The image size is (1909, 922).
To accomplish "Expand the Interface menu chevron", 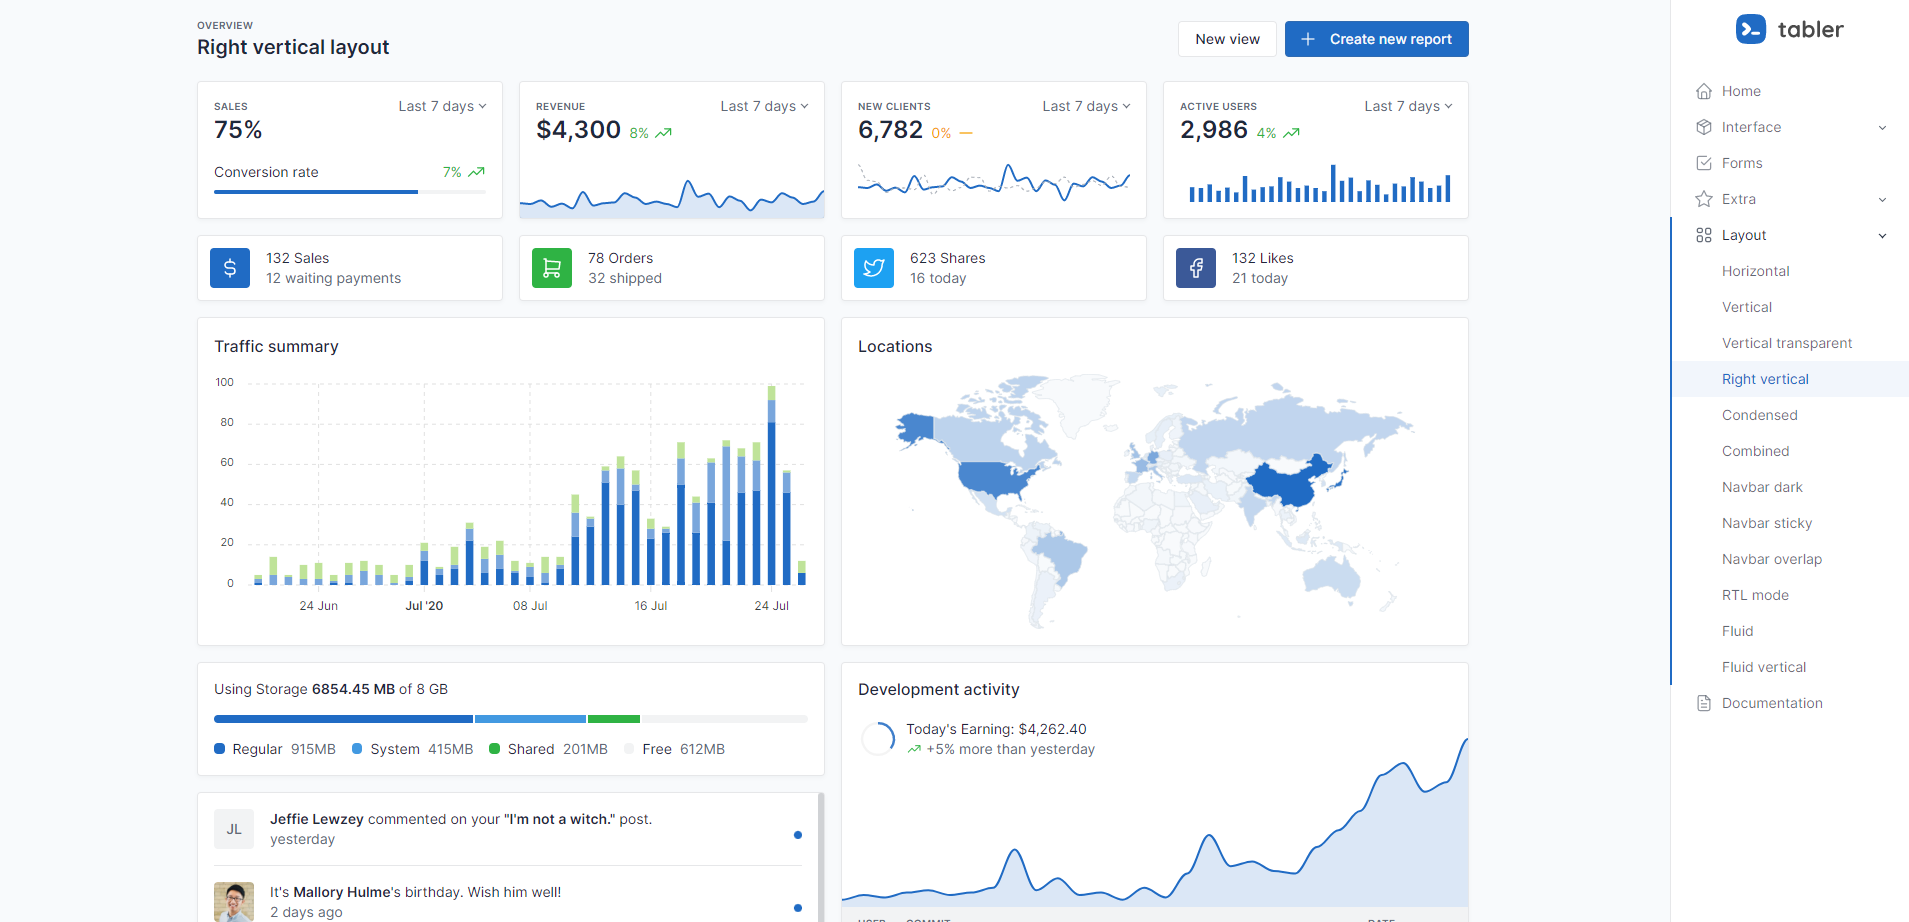I will (1882, 128).
